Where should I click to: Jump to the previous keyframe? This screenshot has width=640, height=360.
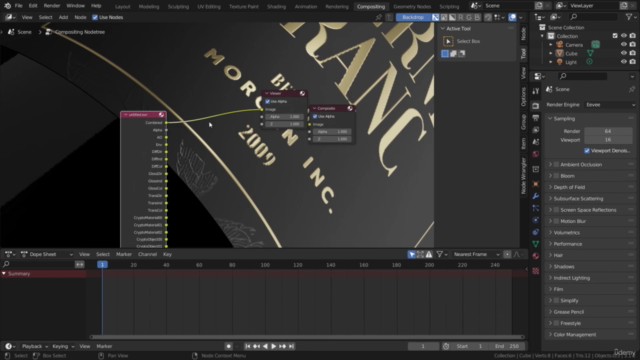click(x=256, y=346)
